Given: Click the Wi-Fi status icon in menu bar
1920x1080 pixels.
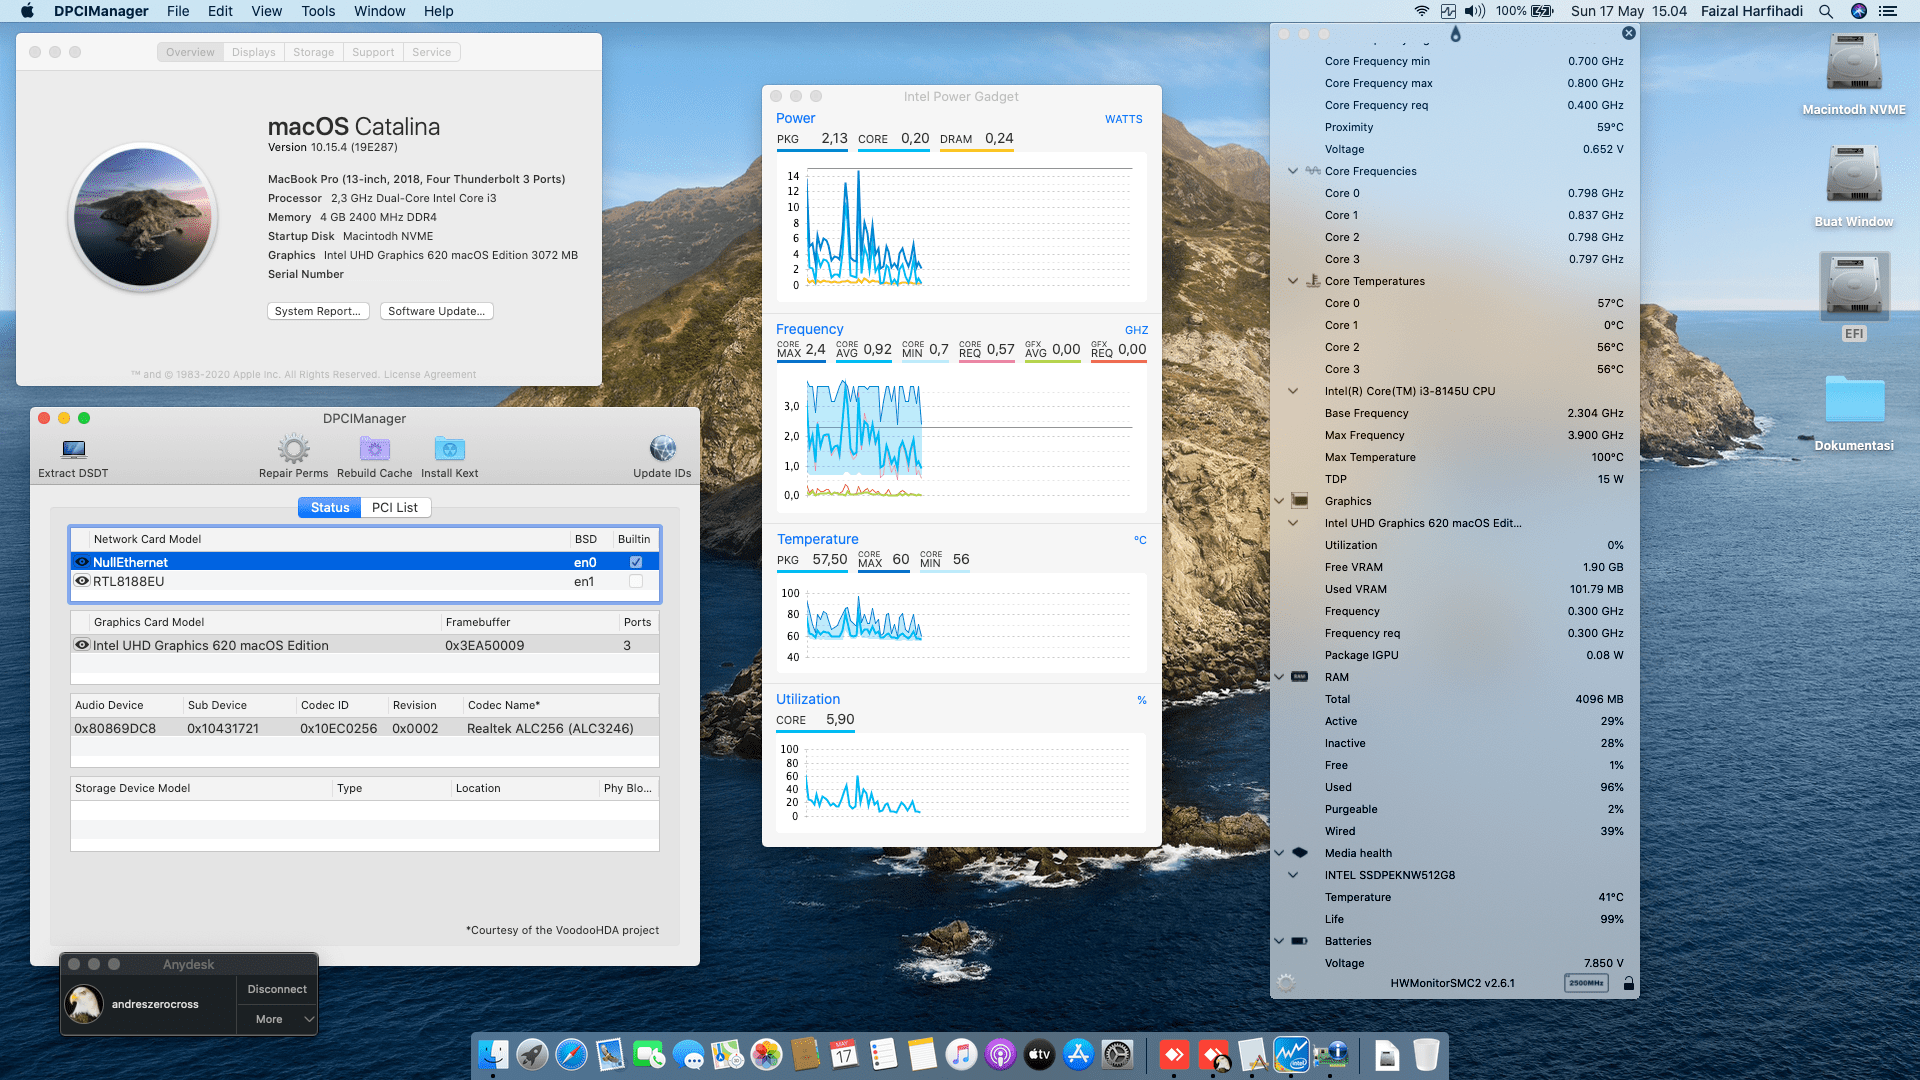Looking at the screenshot, I should coord(1421,11).
